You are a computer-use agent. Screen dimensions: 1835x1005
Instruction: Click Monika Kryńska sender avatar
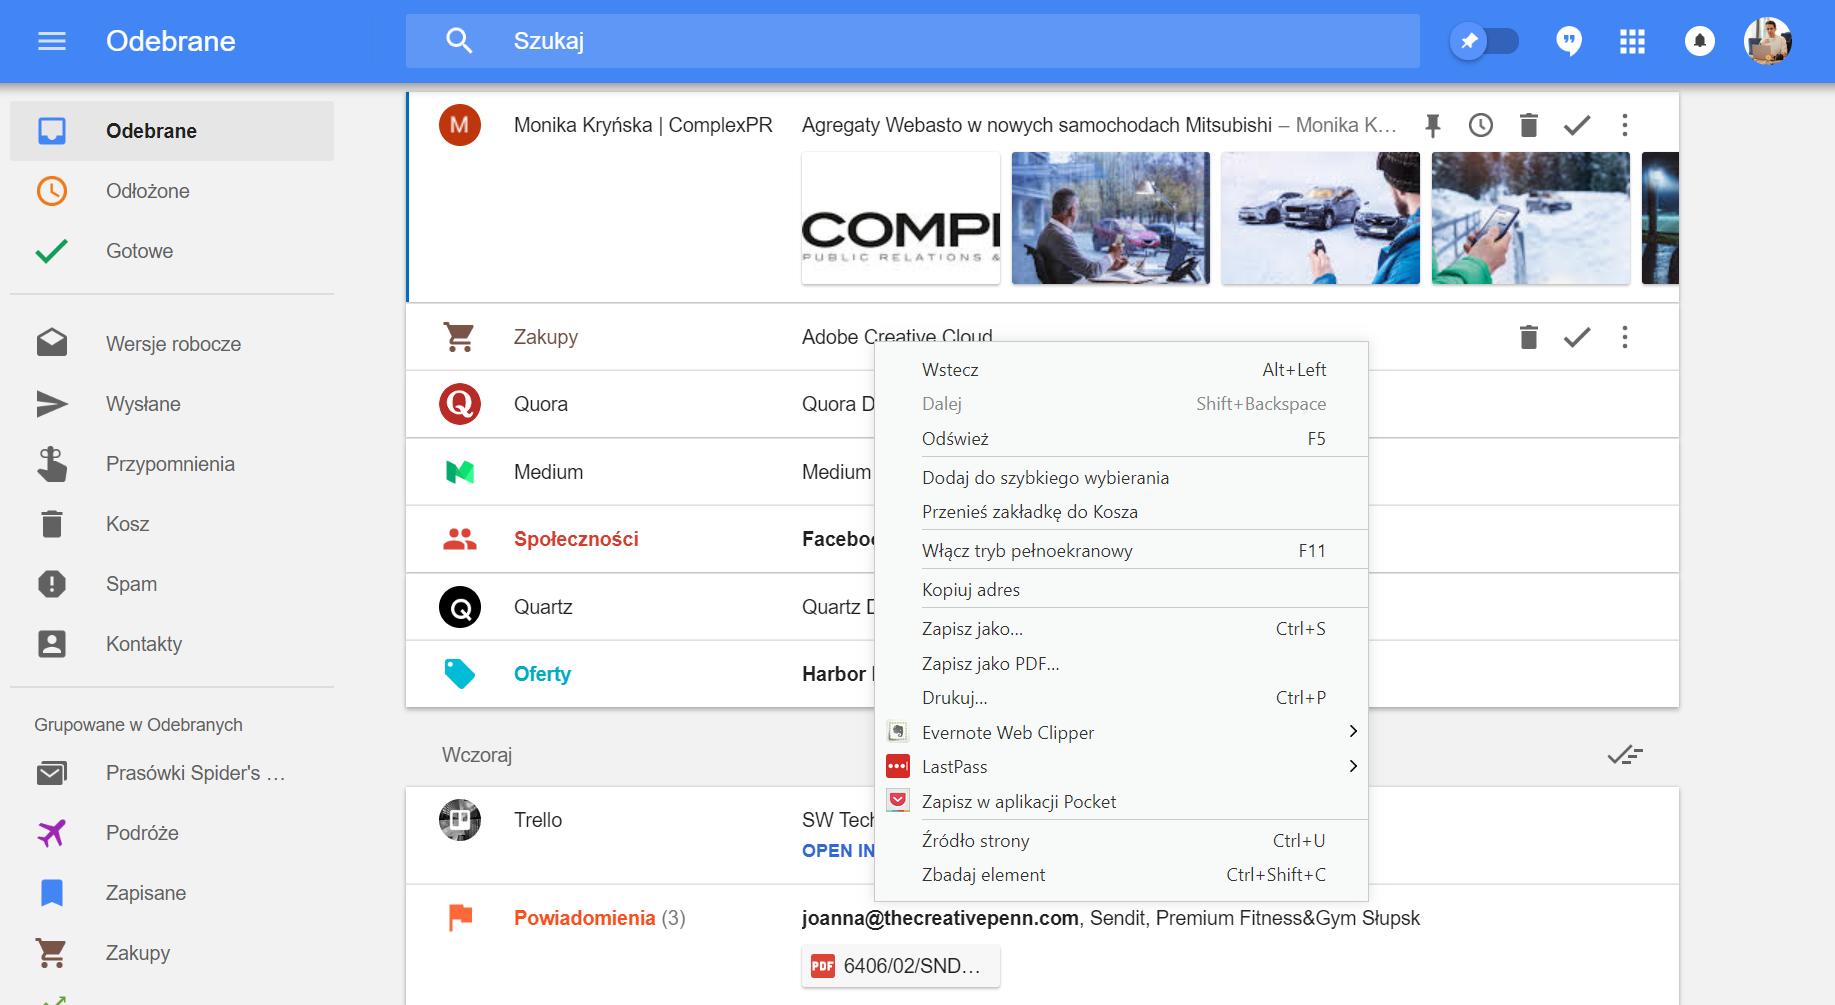click(x=460, y=125)
